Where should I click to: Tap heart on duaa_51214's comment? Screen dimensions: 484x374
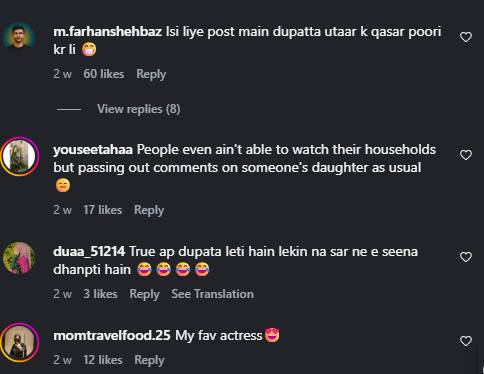(x=466, y=257)
